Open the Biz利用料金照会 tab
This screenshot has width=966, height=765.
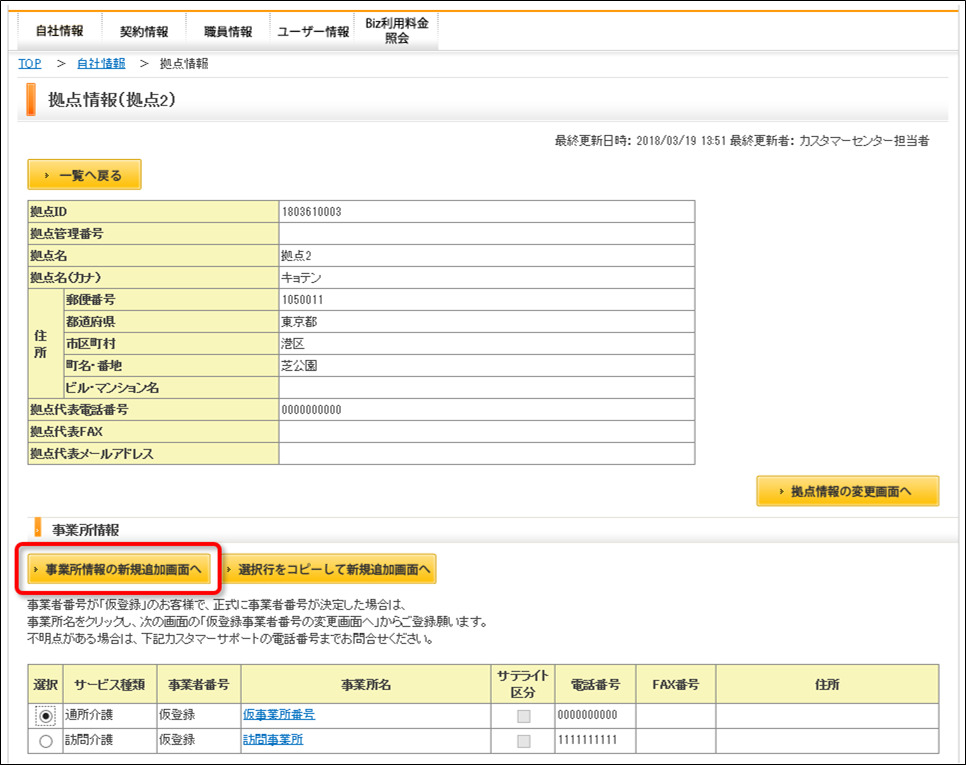[397, 31]
